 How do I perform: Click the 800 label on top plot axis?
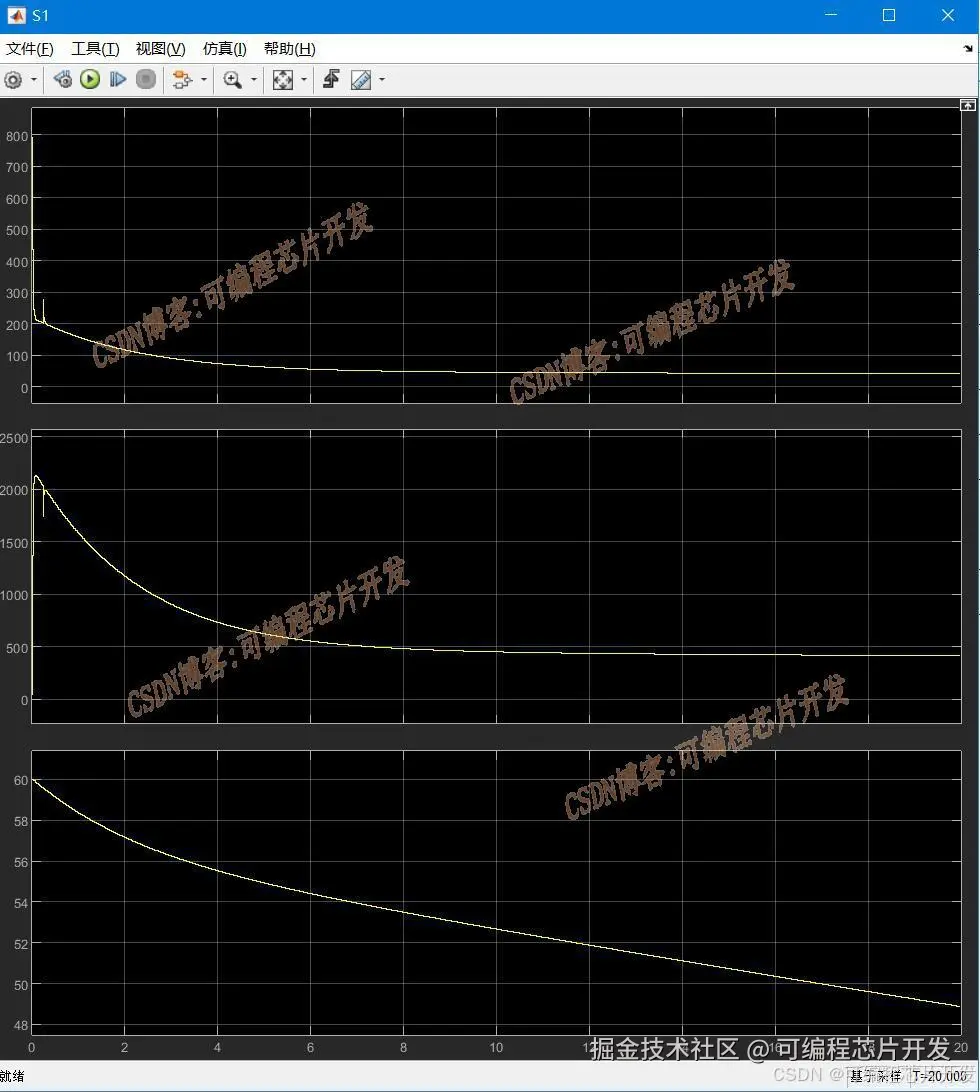tap(17, 136)
